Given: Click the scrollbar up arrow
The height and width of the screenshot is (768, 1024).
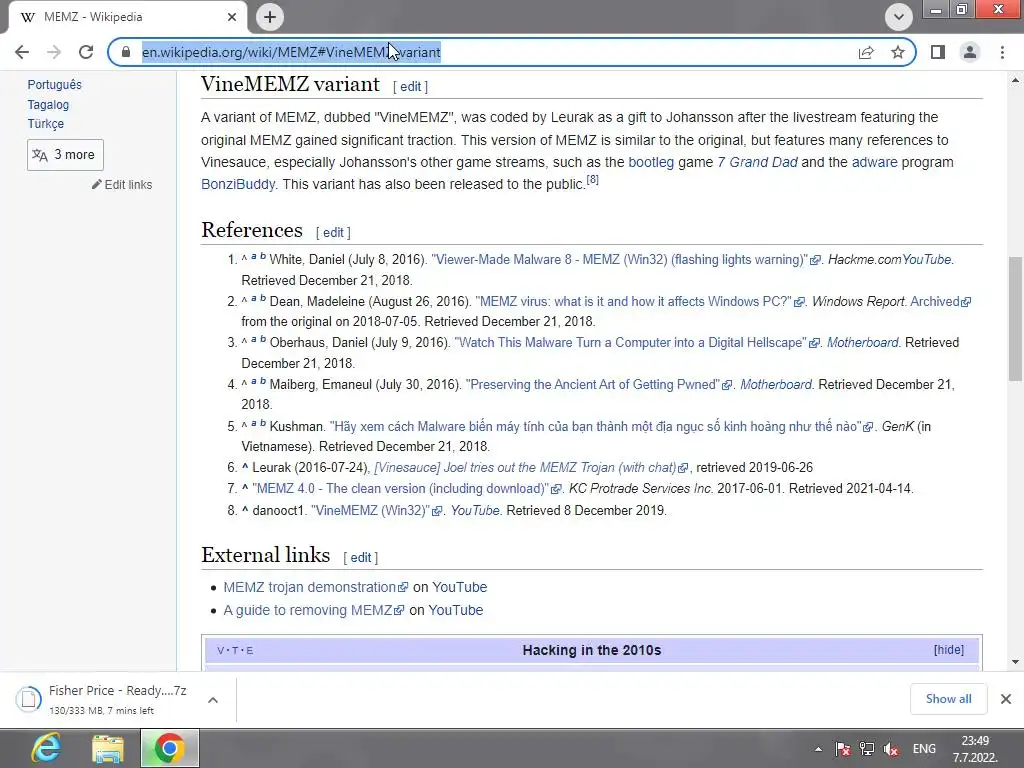Looking at the screenshot, I should pyautogui.click(x=1015, y=80).
